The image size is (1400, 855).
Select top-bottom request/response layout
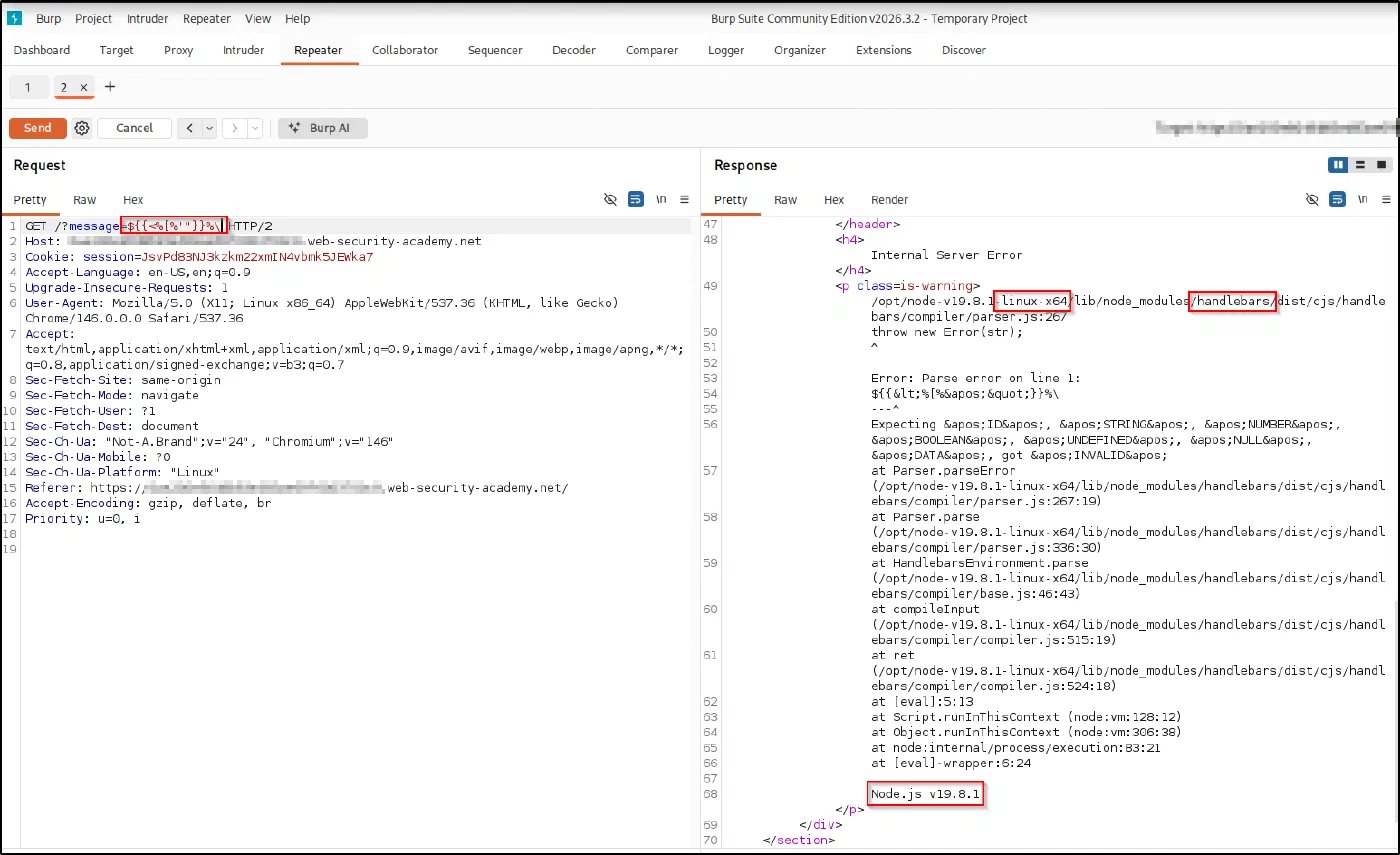click(x=1360, y=165)
